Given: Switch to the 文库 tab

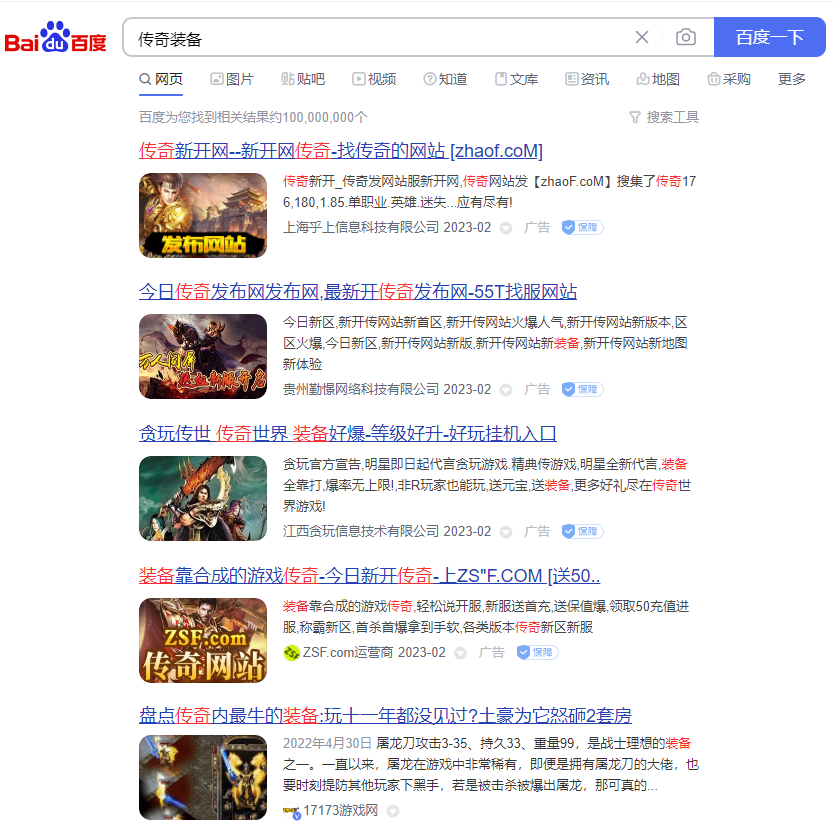Looking at the screenshot, I should point(516,80).
